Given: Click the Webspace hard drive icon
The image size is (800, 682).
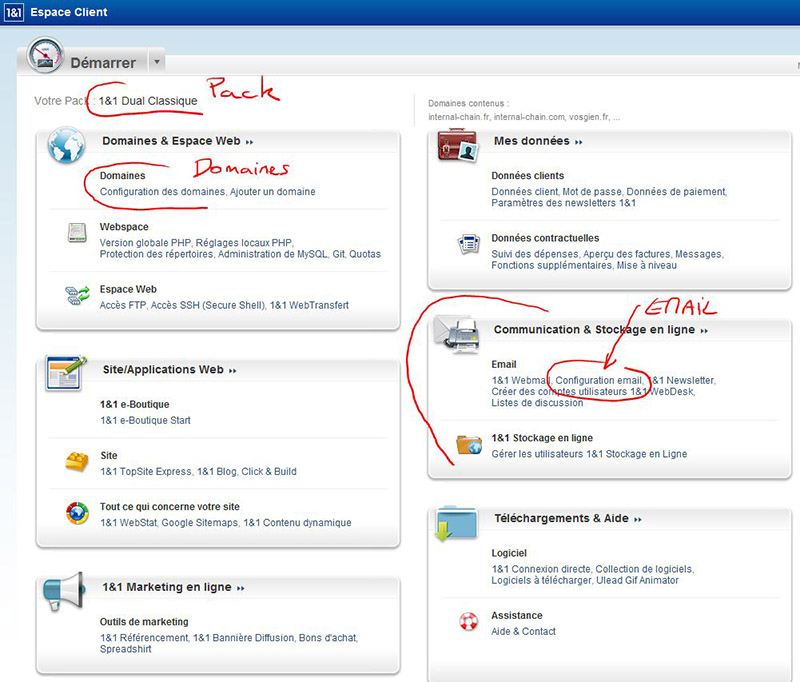Looking at the screenshot, I should point(77,233).
